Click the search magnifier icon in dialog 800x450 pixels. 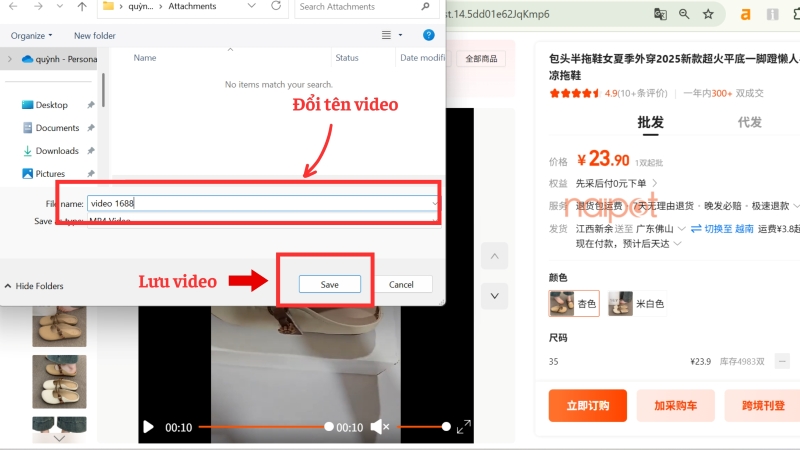(426, 6)
